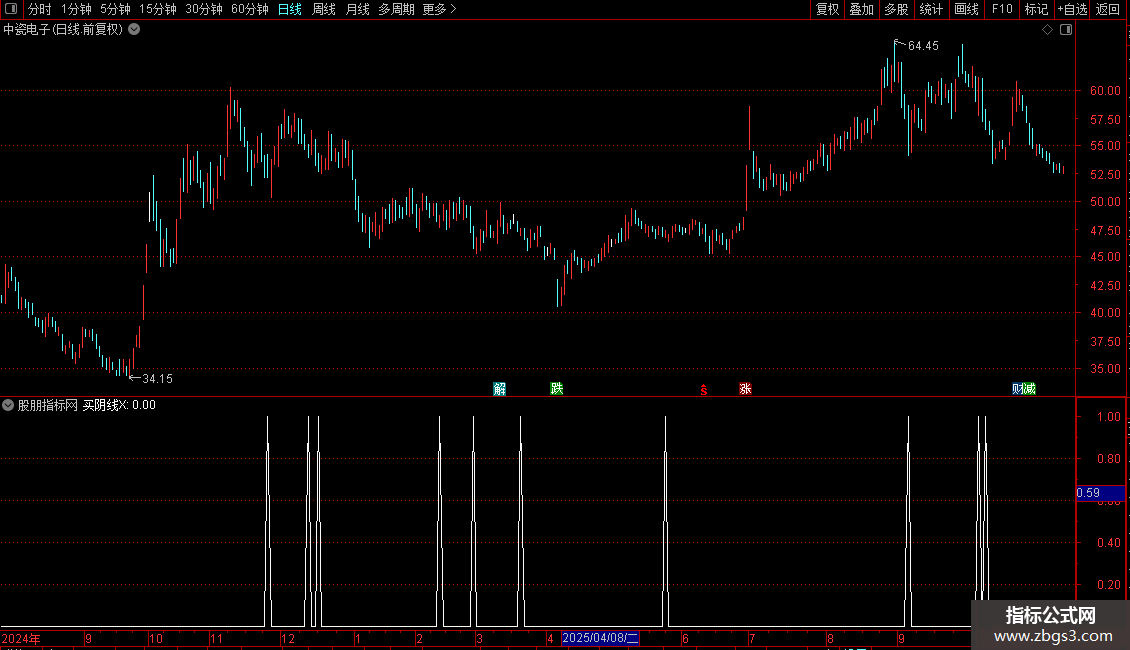
Task: Select the 1分钟 period
Action: point(76,9)
